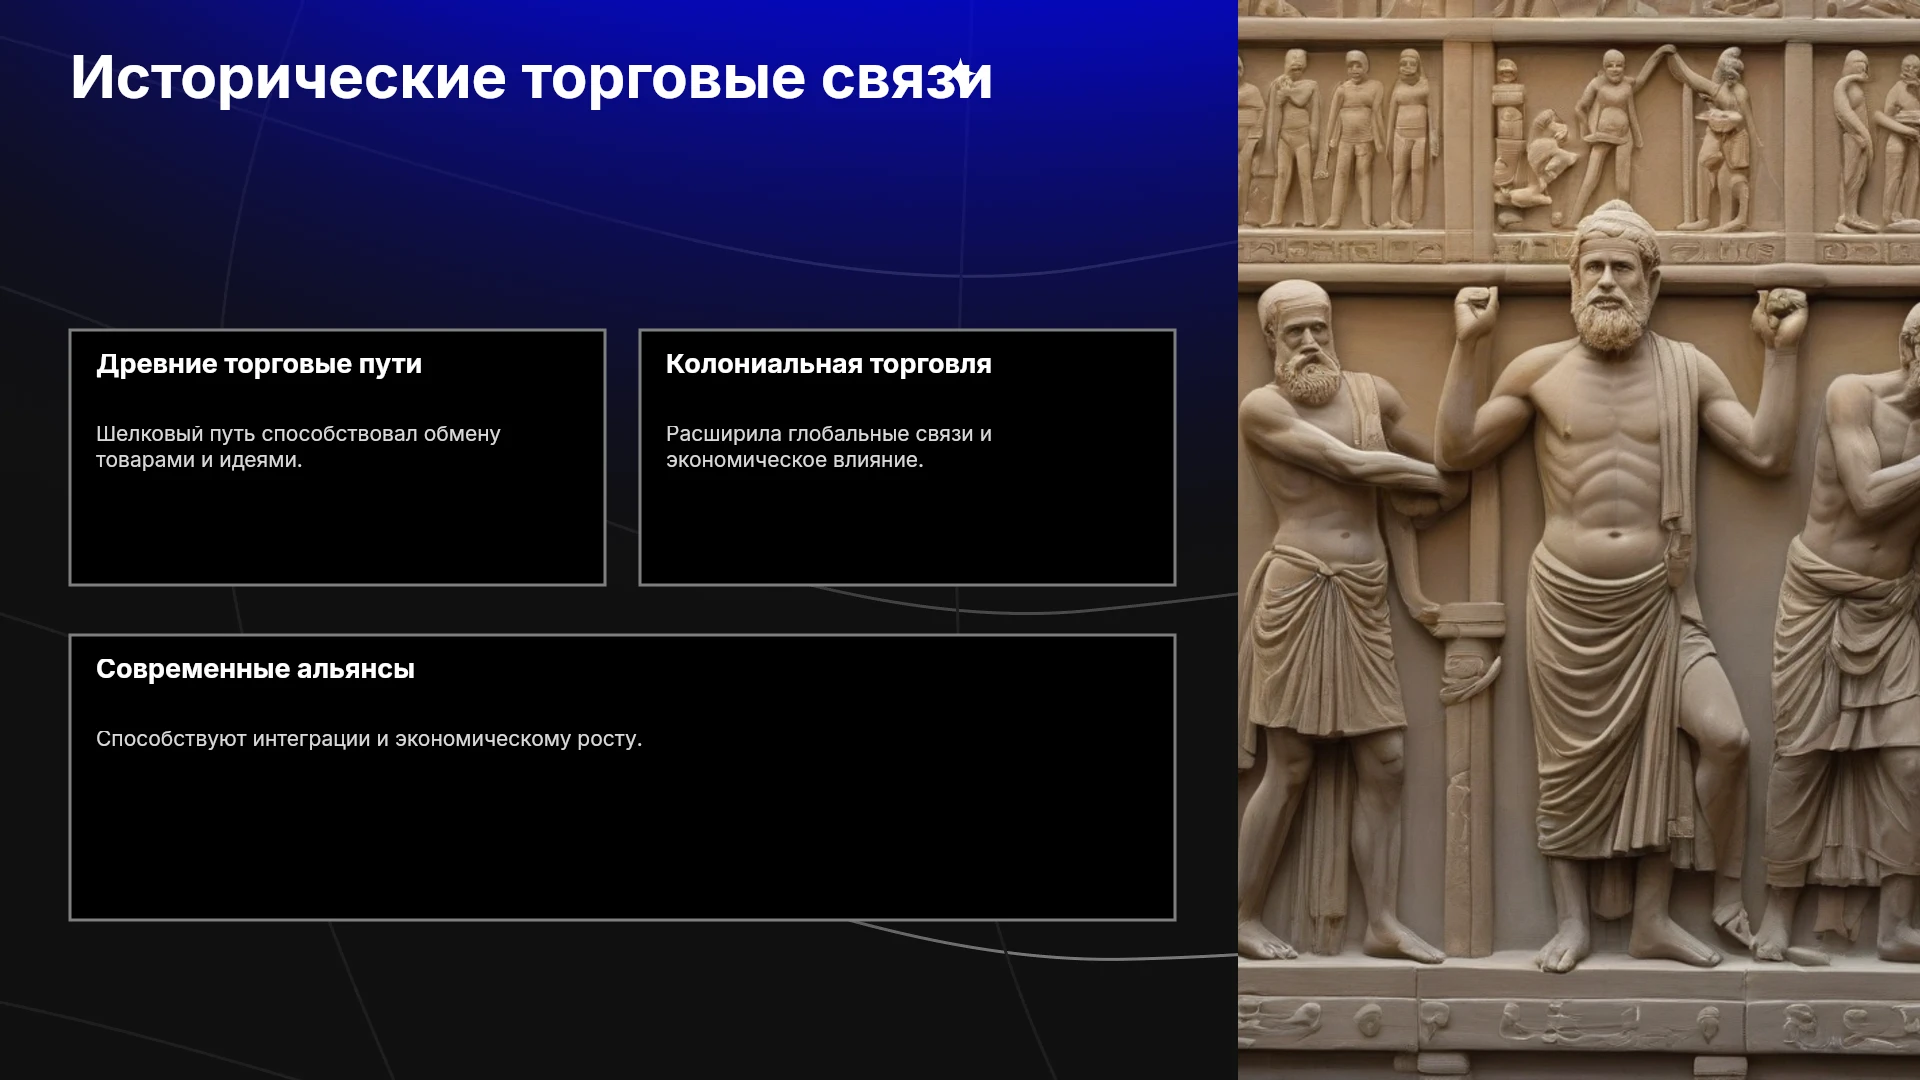Click empty area inside the Колониальная торговля card
The width and height of the screenshot is (1920, 1080).
coord(907,530)
